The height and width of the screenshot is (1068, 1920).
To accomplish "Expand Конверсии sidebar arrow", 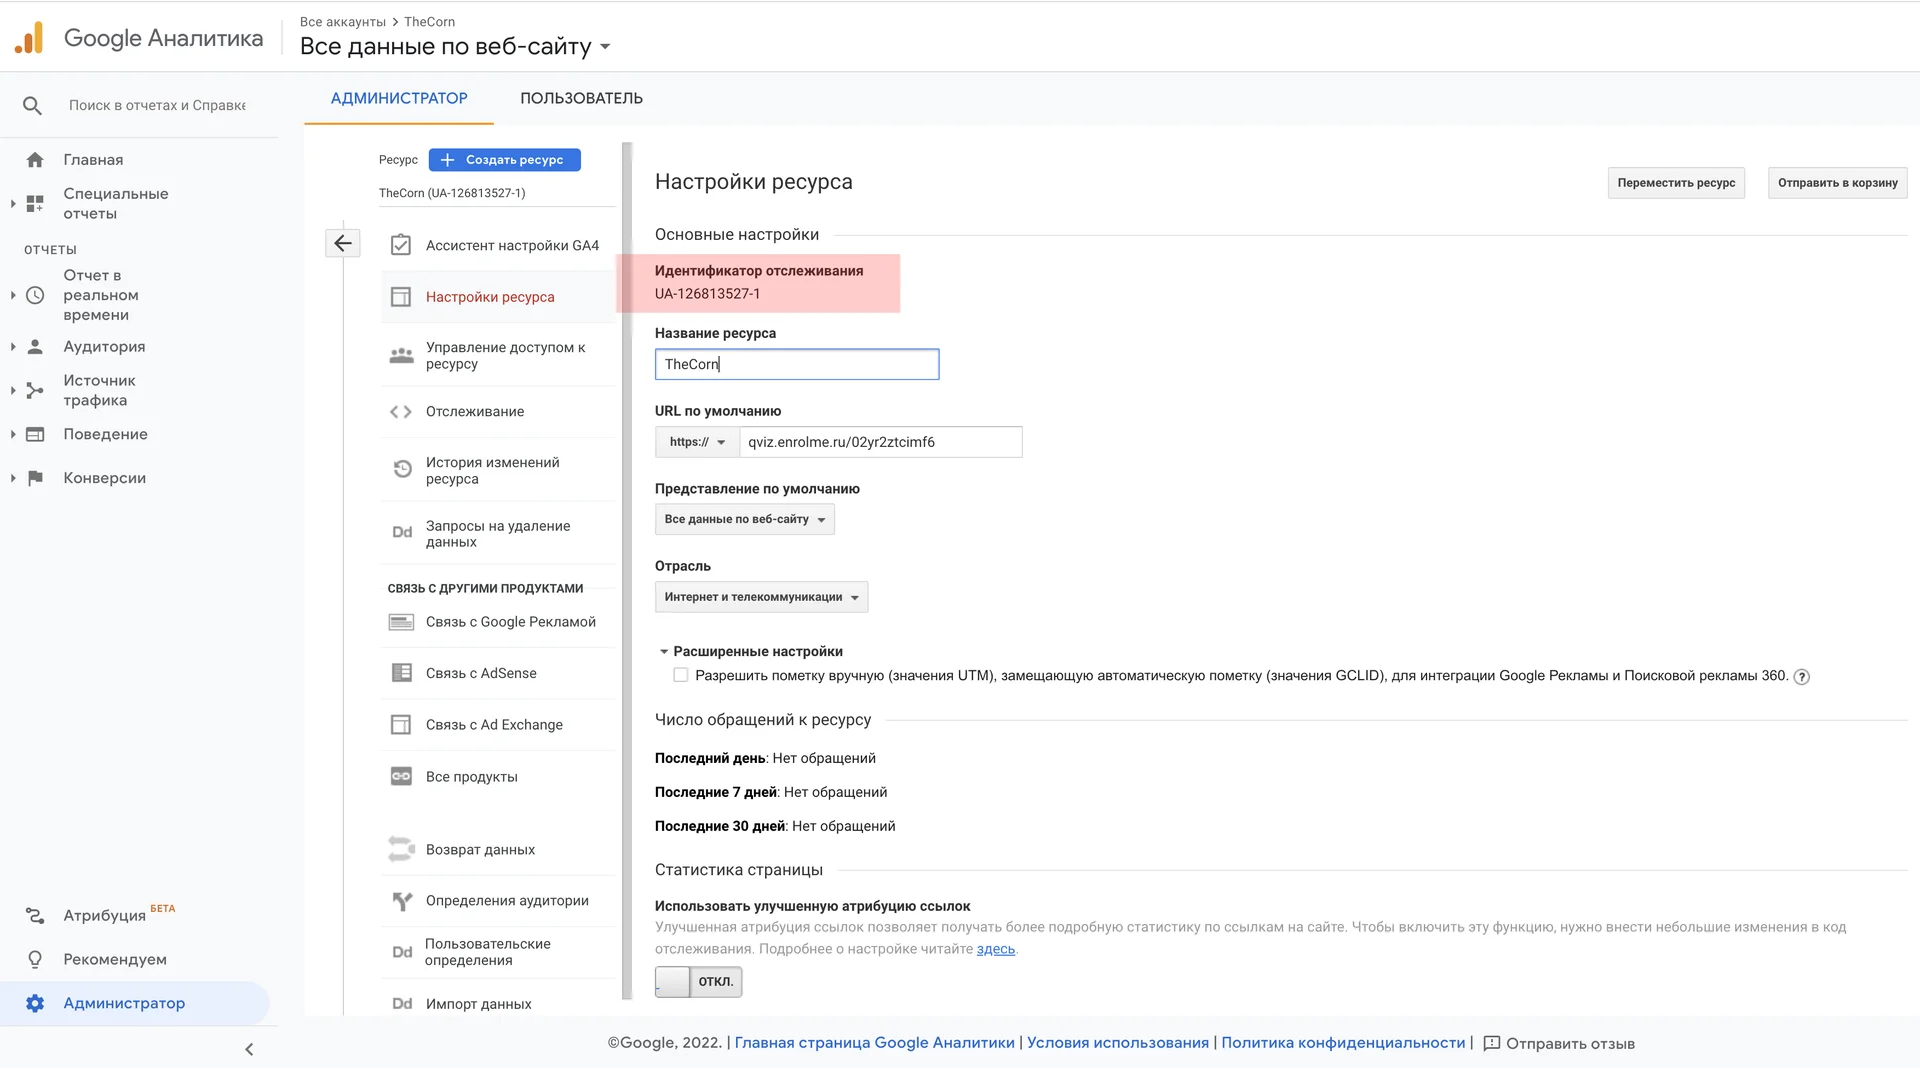I will [x=13, y=478].
